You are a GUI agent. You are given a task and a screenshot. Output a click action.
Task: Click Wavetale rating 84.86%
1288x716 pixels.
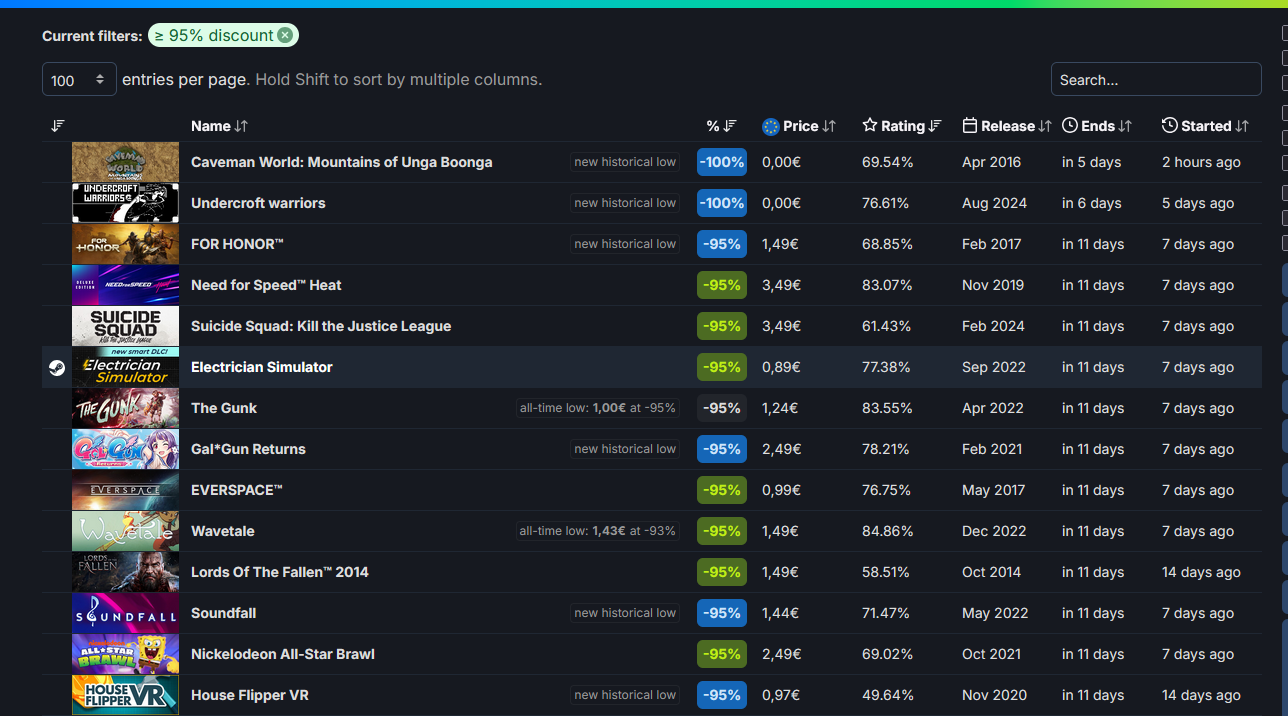click(887, 531)
